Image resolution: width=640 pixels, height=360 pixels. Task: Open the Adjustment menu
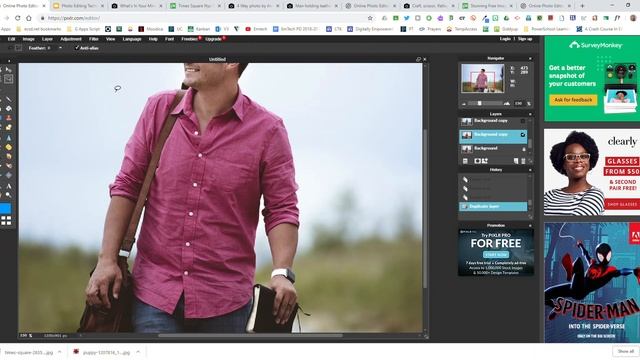71,39
